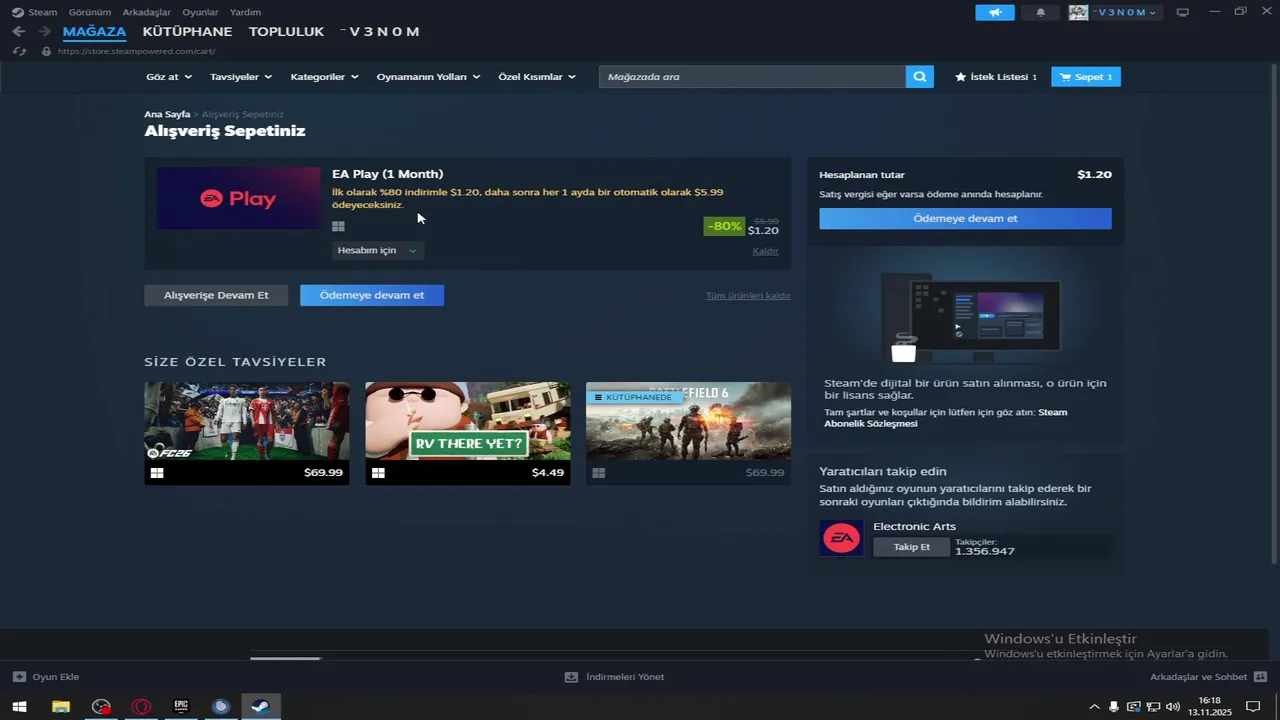Open Opera browser from the taskbar
1280x720 pixels.
point(141,707)
